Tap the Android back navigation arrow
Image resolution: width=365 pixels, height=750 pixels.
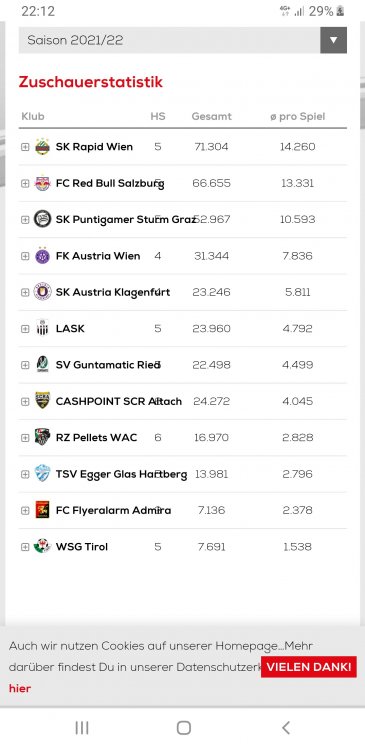(x=286, y=728)
